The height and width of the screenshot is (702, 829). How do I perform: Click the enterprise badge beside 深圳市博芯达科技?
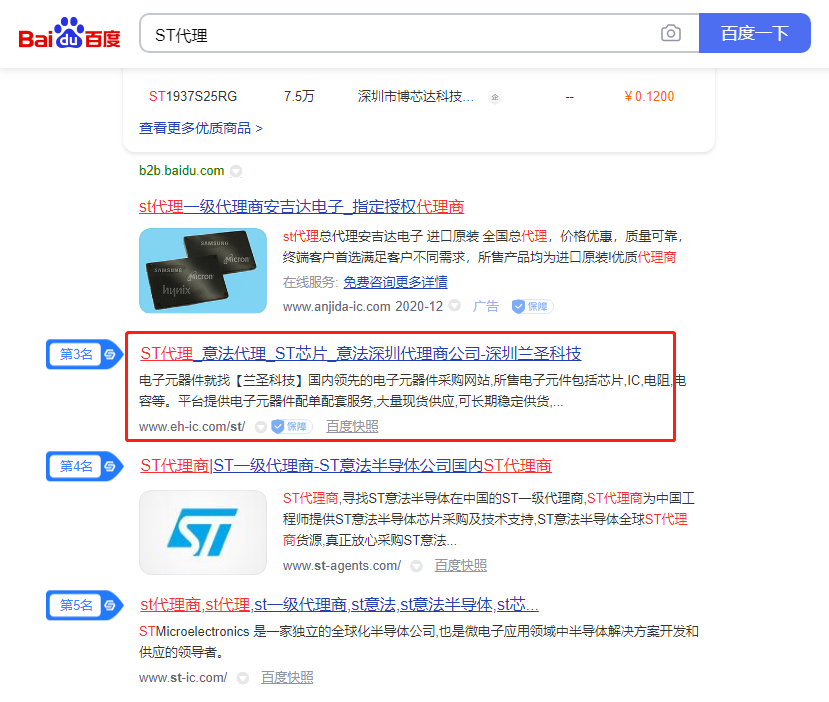495,97
